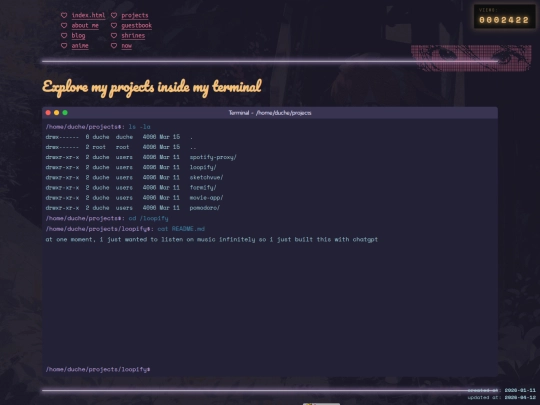Click the README output about chatgpt

tap(211, 239)
